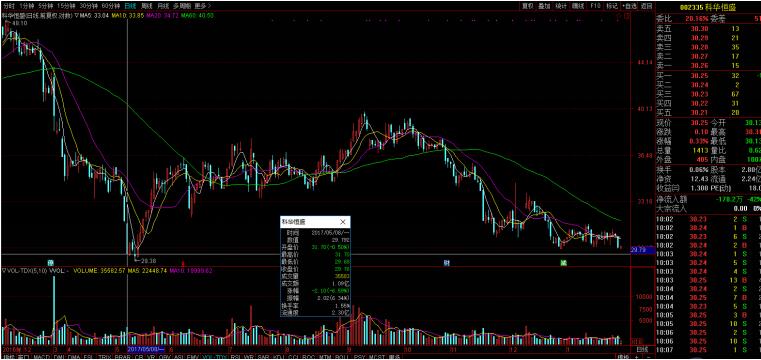The height and width of the screenshot is (360, 761).
Task: Select the RSI indicator tab
Action: 236,356
